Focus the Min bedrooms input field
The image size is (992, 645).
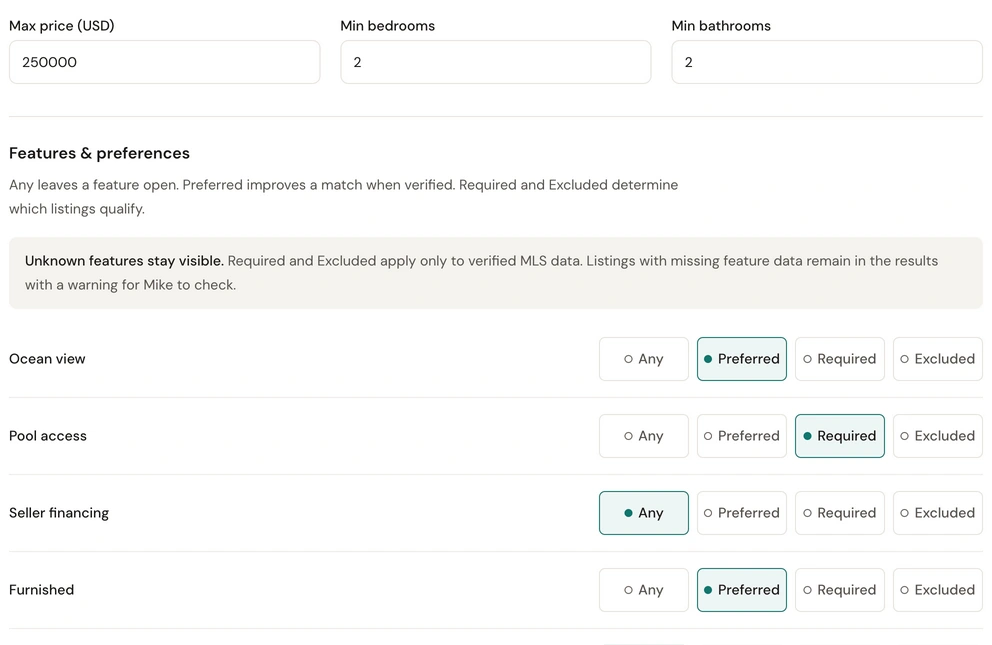(x=495, y=62)
